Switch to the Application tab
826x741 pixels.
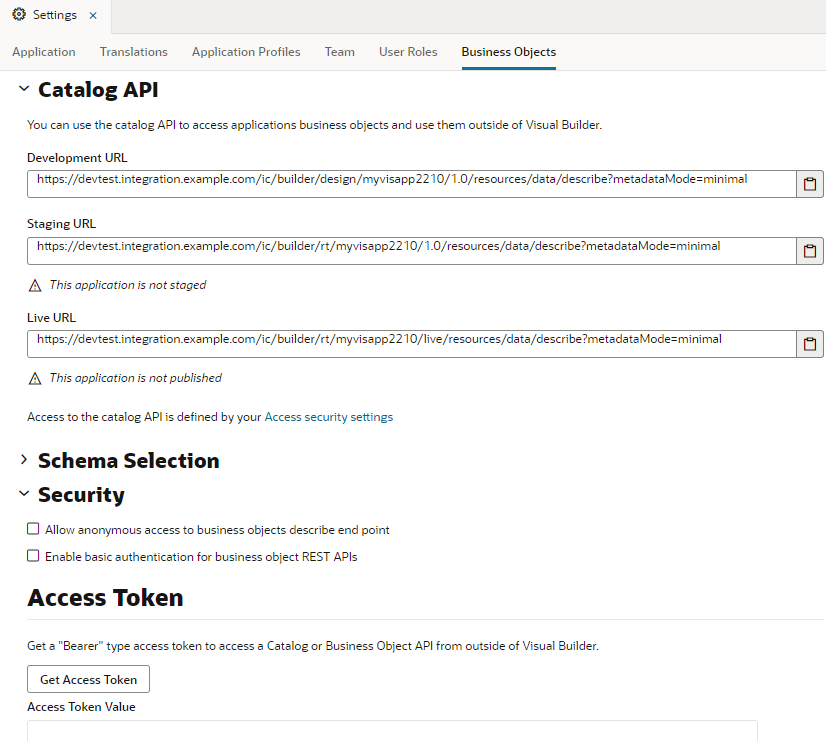pyautogui.click(x=44, y=52)
